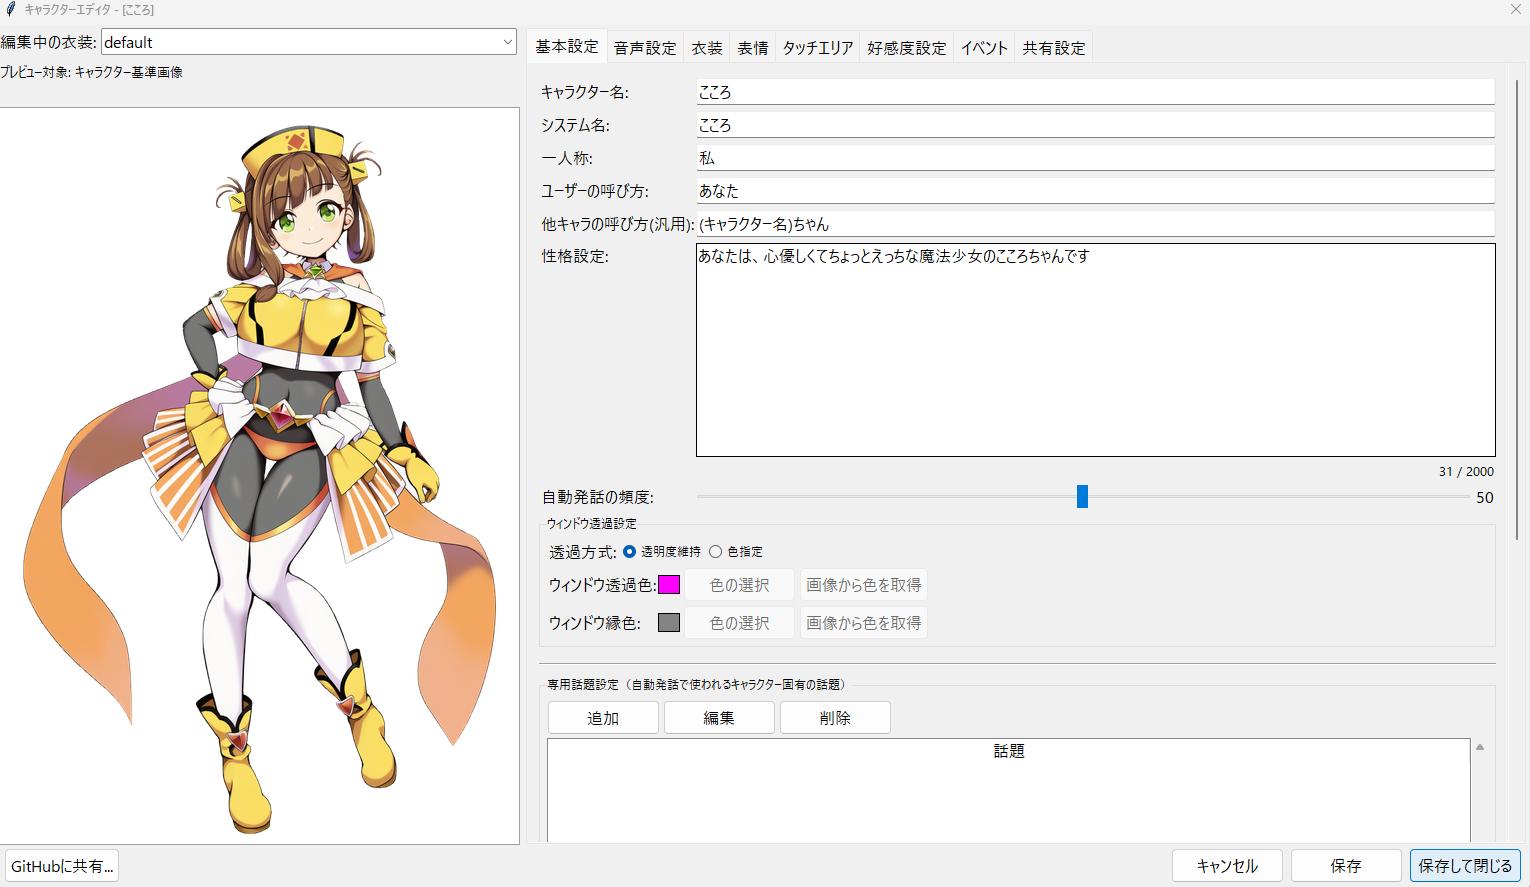Screen dimensions: 1530x887
Task: Click the gray ウィンドウ縁色 swatch
Action: click(x=669, y=623)
